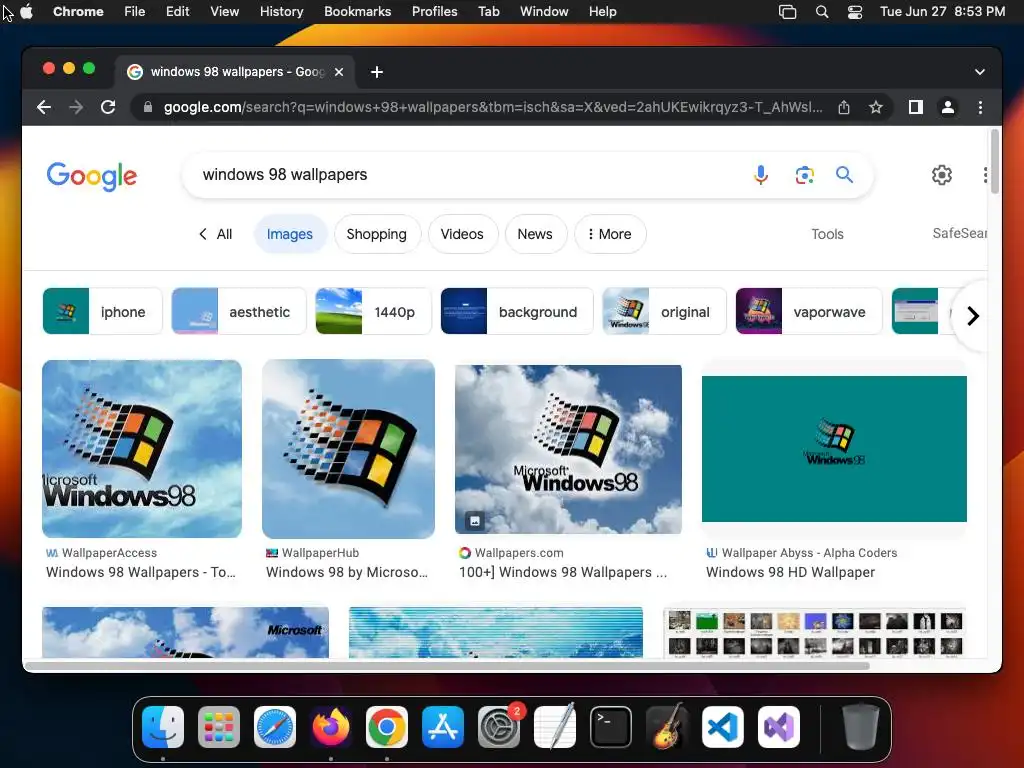Click the search query input field
This screenshot has width=1024, height=768.
tap(470, 174)
